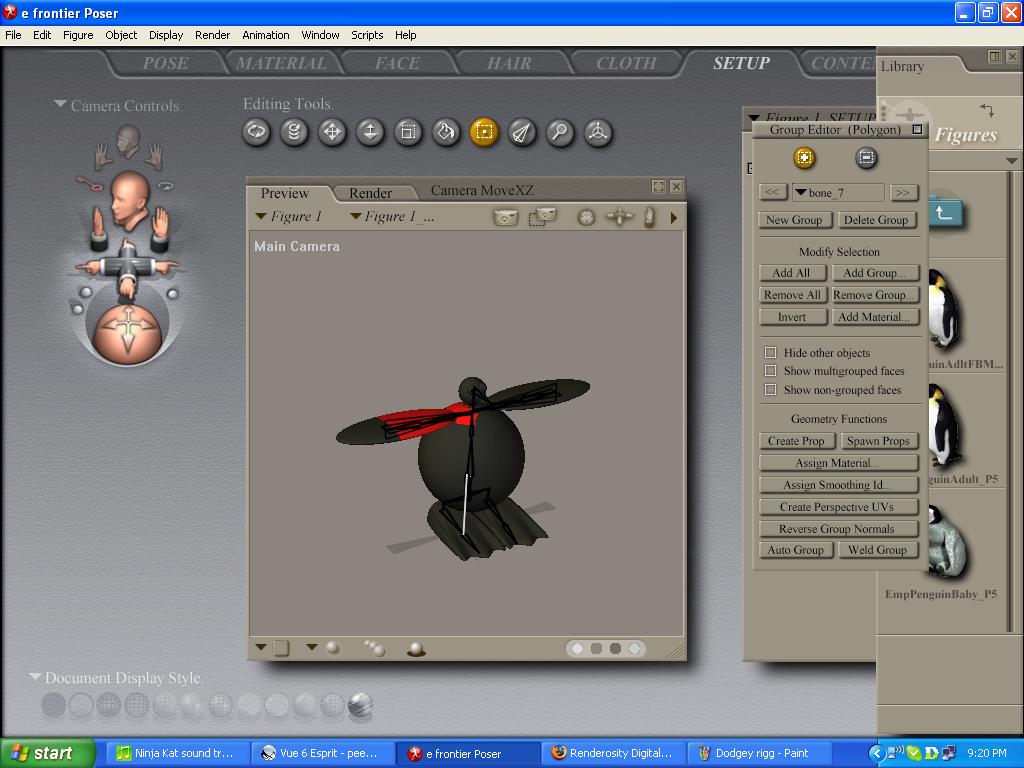Image resolution: width=1024 pixels, height=768 pixels.
Task: Open the Figure menu
Action: (78, 35)
